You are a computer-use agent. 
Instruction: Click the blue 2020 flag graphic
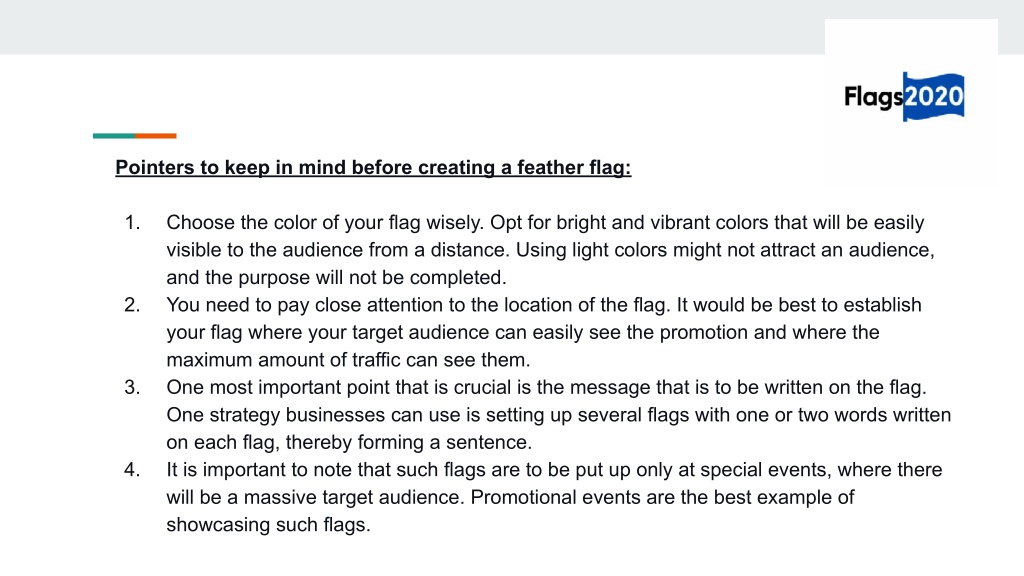click(933, 97)
